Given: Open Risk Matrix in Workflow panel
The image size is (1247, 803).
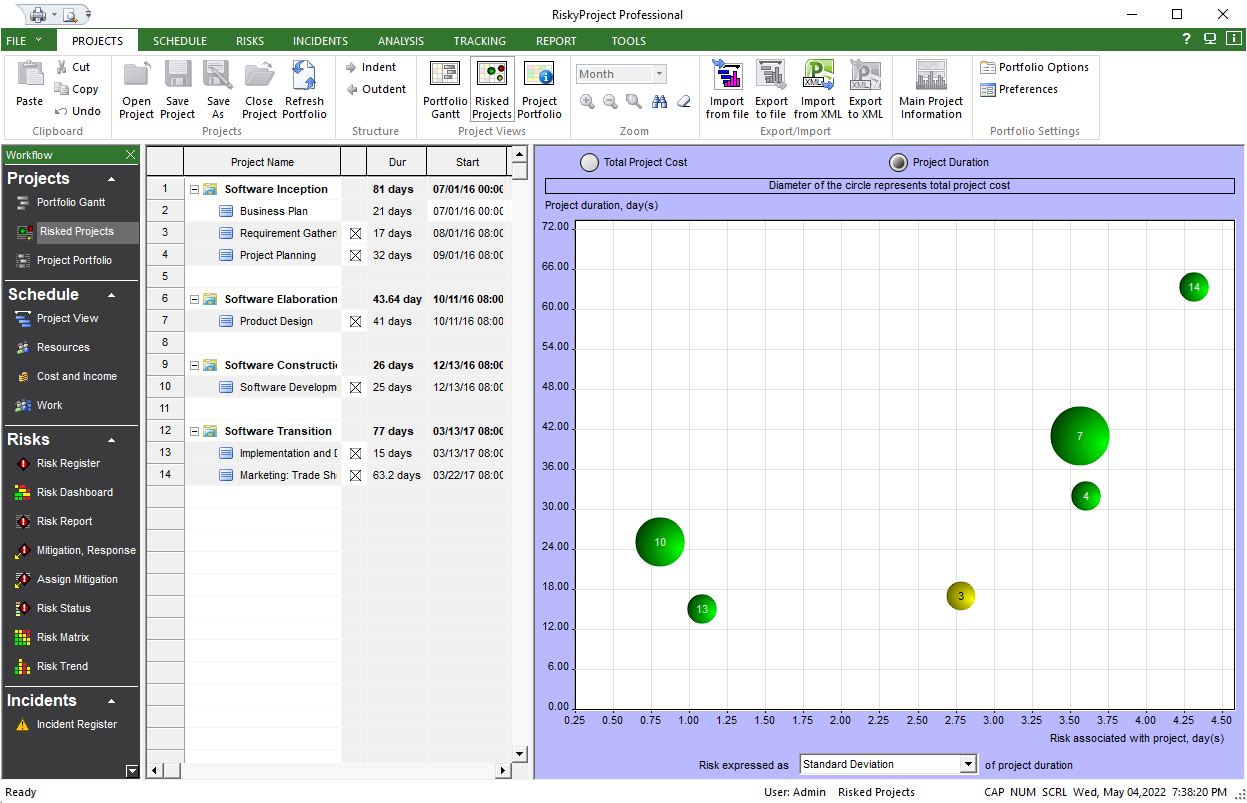Looking at the screenshot, I should tap(62, 637).
